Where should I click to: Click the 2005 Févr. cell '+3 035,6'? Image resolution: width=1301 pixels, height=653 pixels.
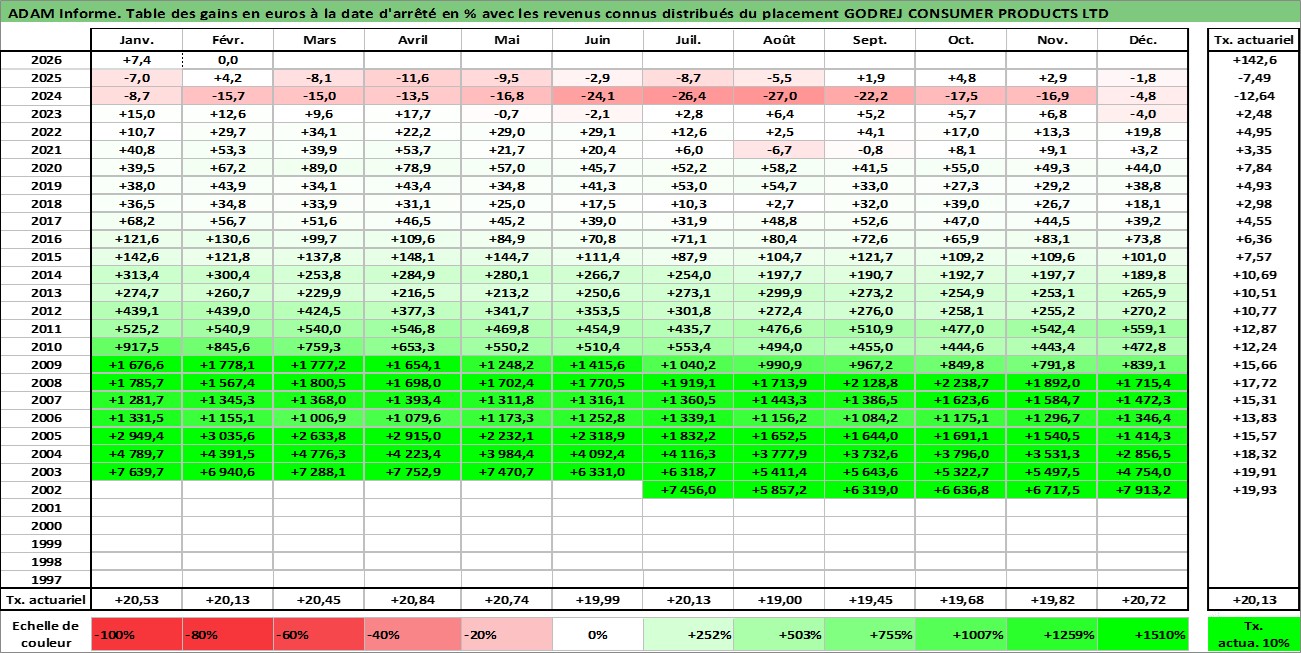point(227,436)
